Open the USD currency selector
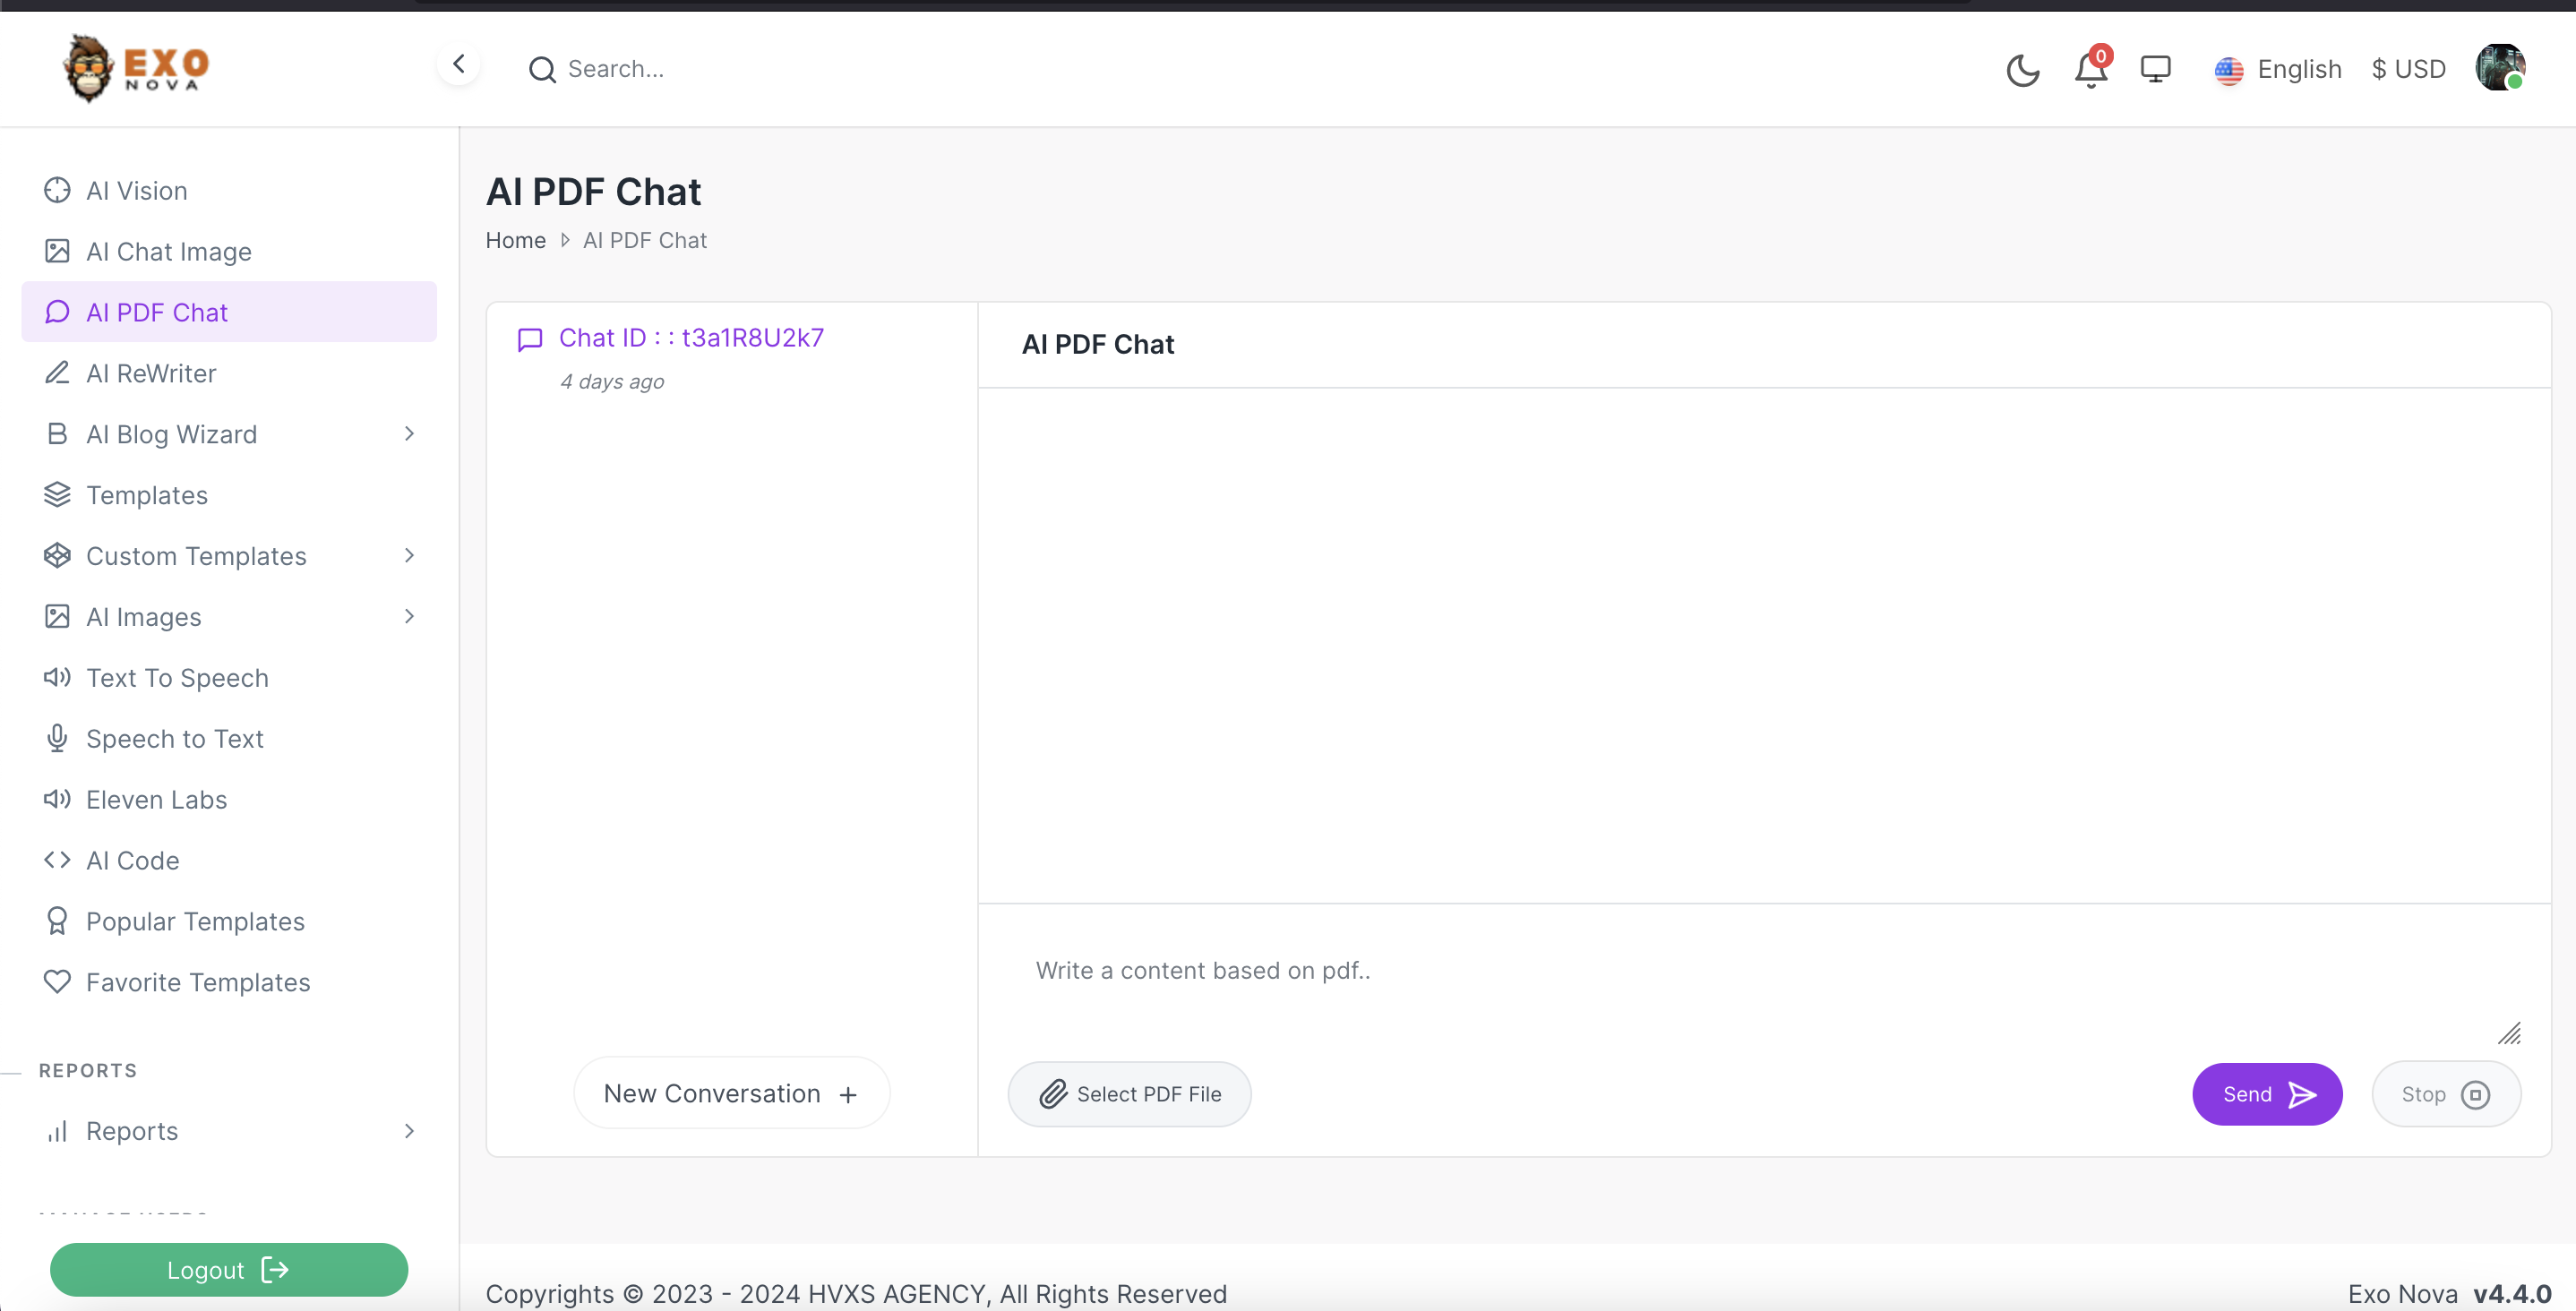Viewport: 2576px width, 1311px height. click(2408, 70)
